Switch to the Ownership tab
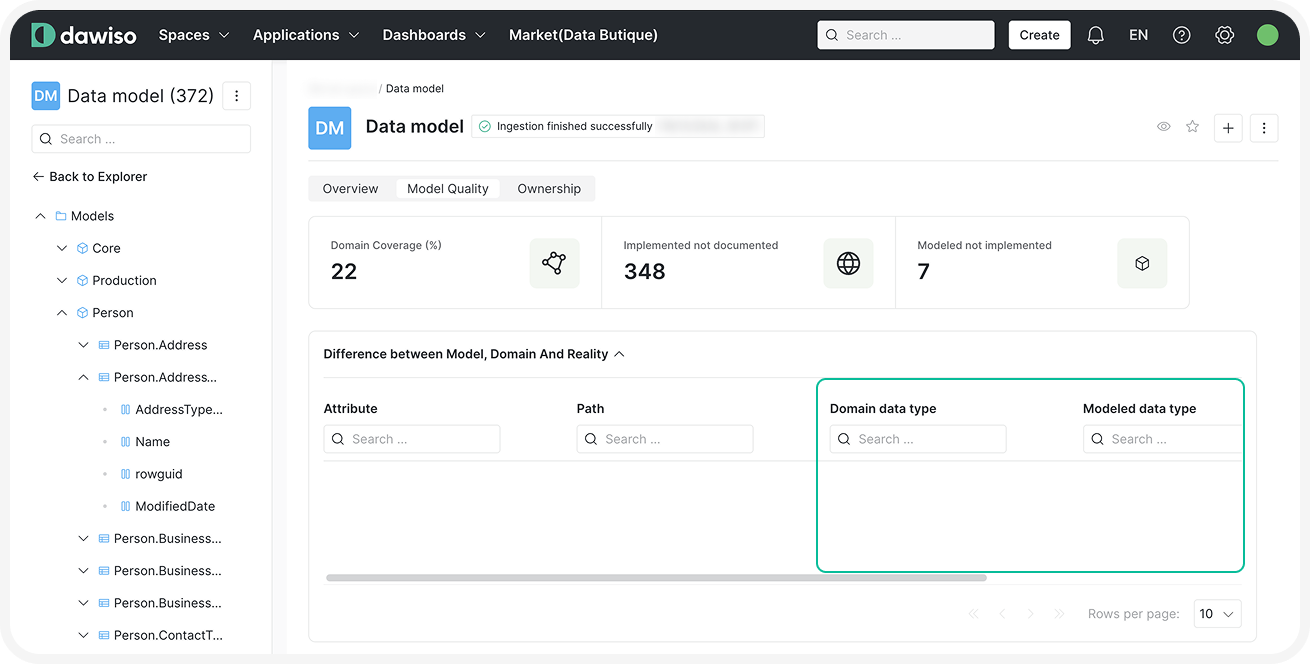The height and width of the screenshot is (664, 1310). coord(549,188)
